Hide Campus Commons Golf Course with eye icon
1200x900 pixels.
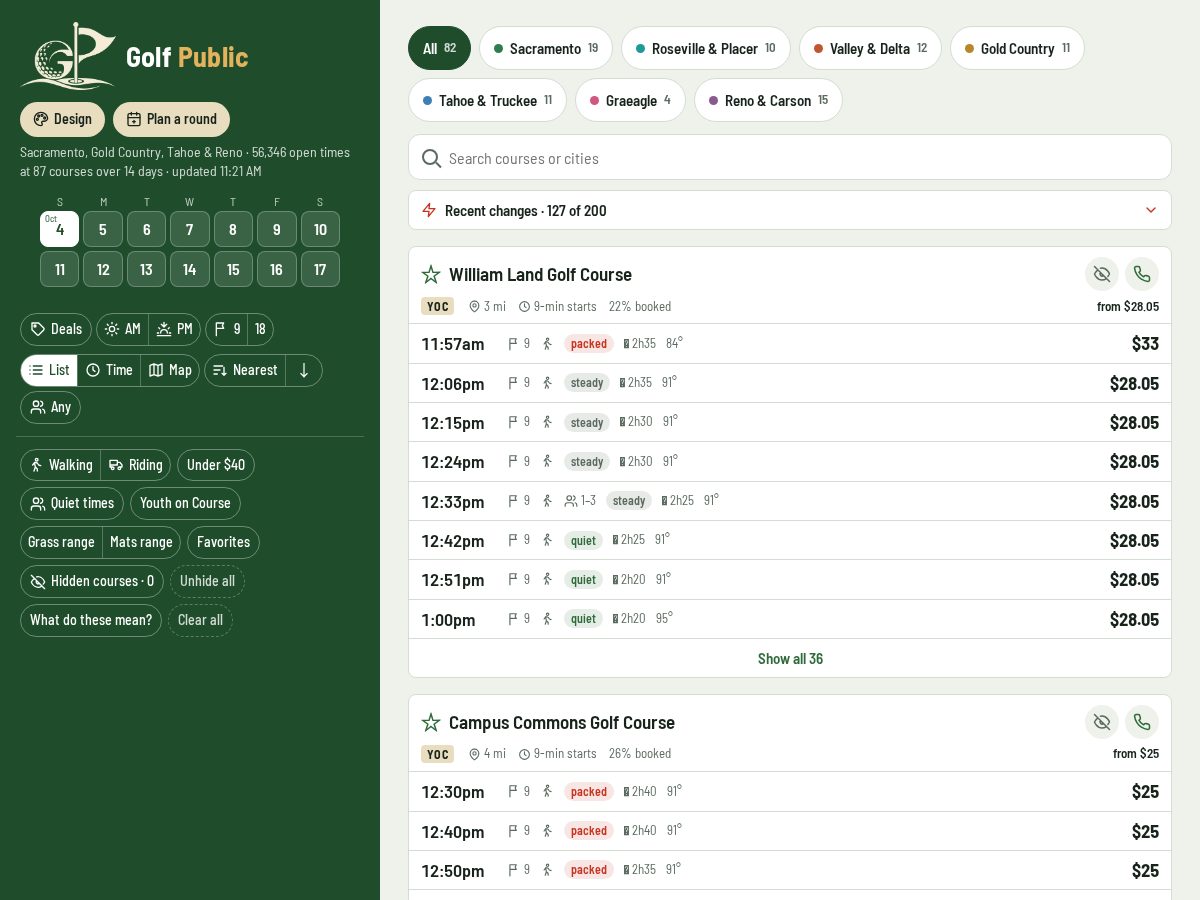[x=1102, y=722]
